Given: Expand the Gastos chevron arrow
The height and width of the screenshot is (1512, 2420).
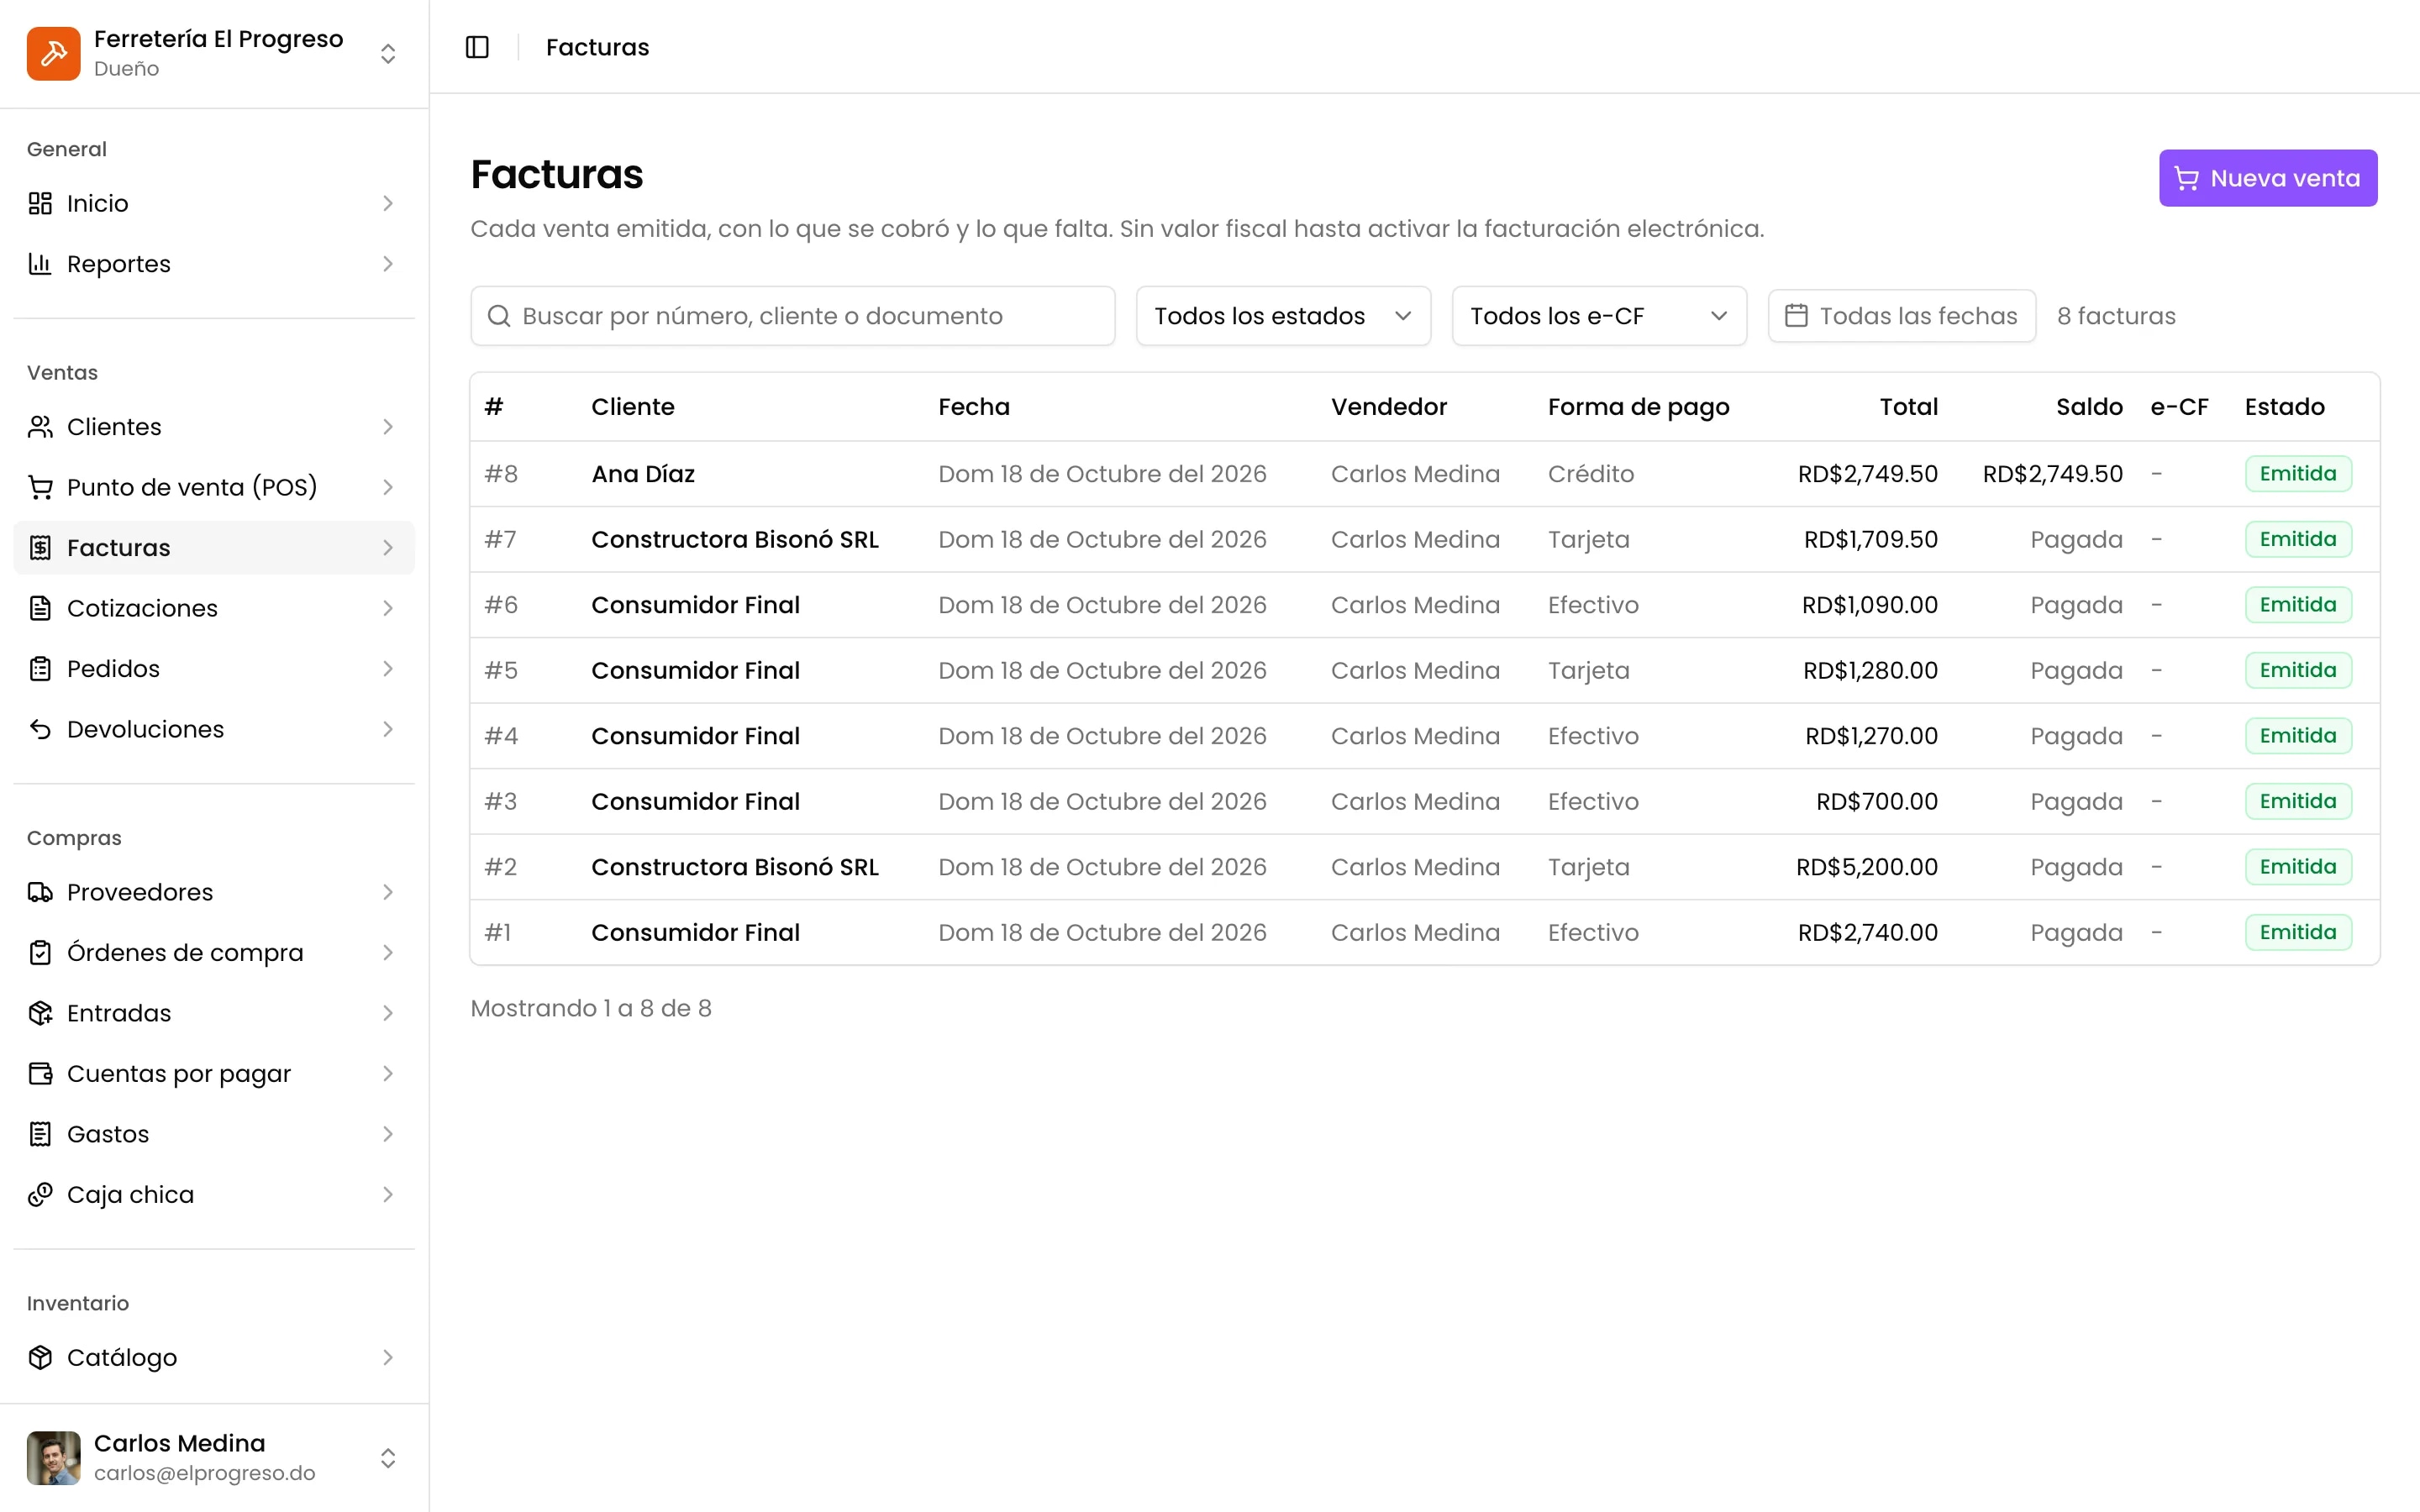Looking at the screenshot, I should pyautogui.click(x=388, y=1134).
